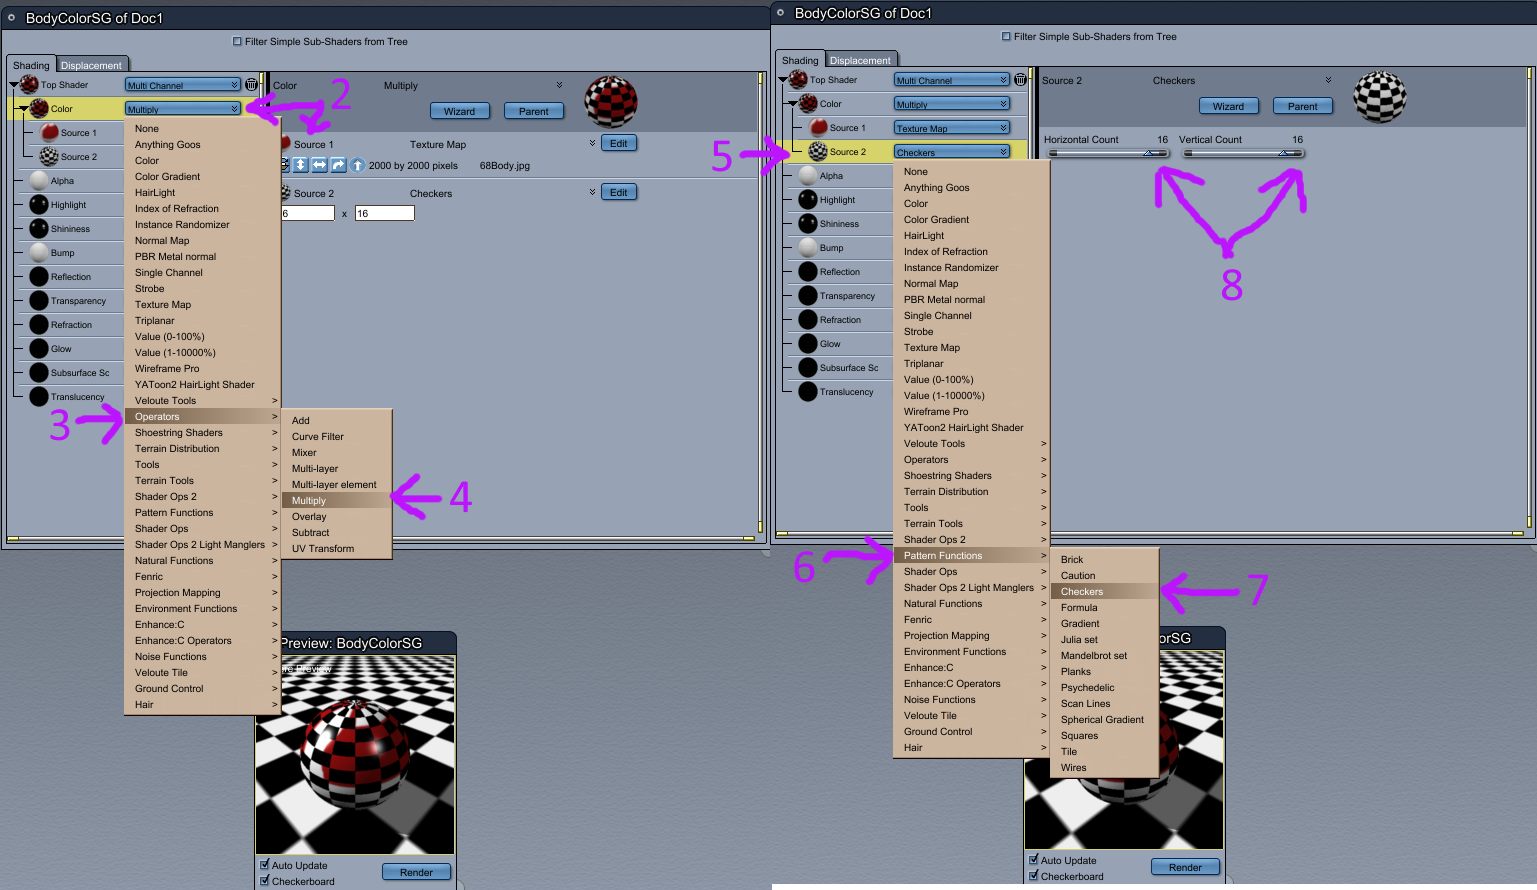Click Render in the left preview window
This screenshot has width=1537, height=890.
click(x=416, y=872)
